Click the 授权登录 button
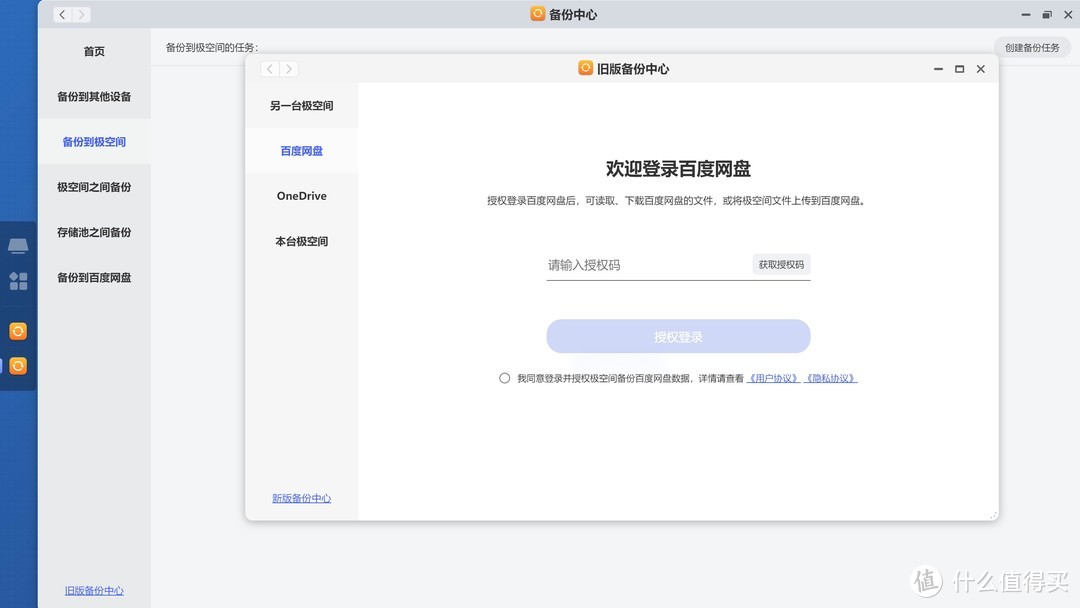This screenshot has height=608, width=1080. pos(678,336)
